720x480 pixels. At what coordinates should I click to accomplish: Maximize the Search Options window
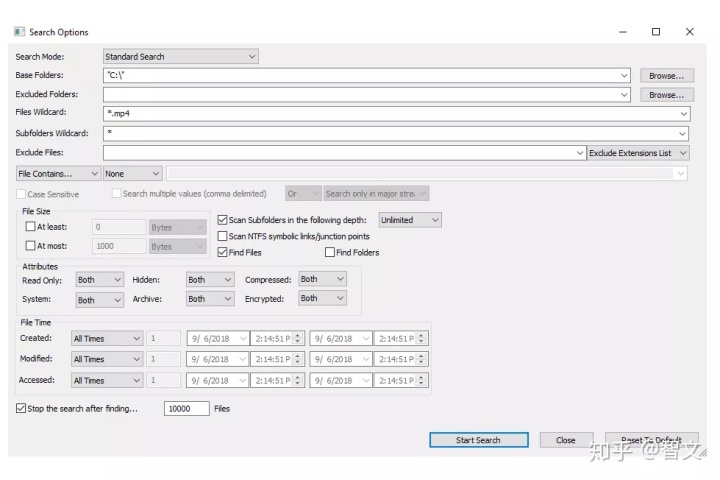point(656,32)
